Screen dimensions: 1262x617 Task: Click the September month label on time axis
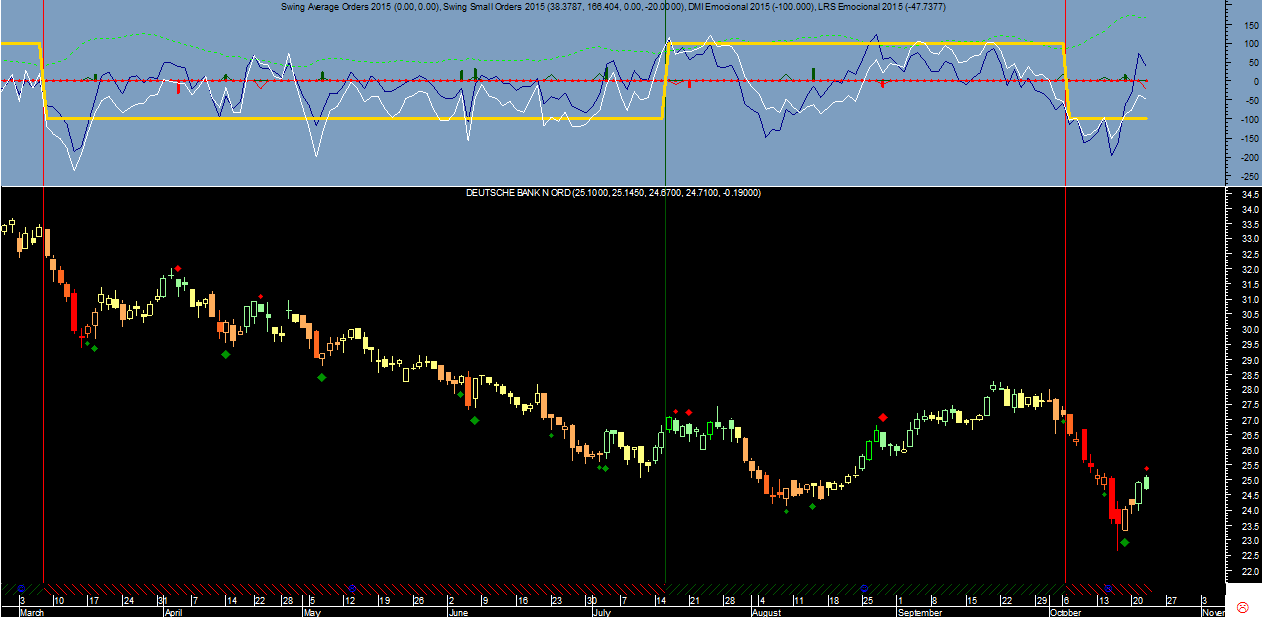click(920, 611)
